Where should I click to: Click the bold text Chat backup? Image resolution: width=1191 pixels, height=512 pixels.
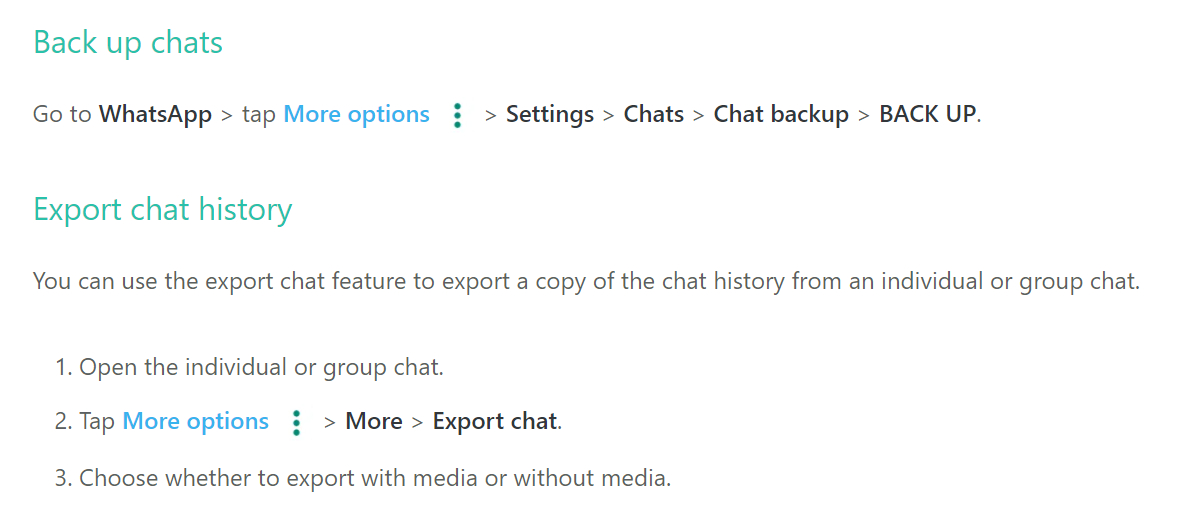781,115
